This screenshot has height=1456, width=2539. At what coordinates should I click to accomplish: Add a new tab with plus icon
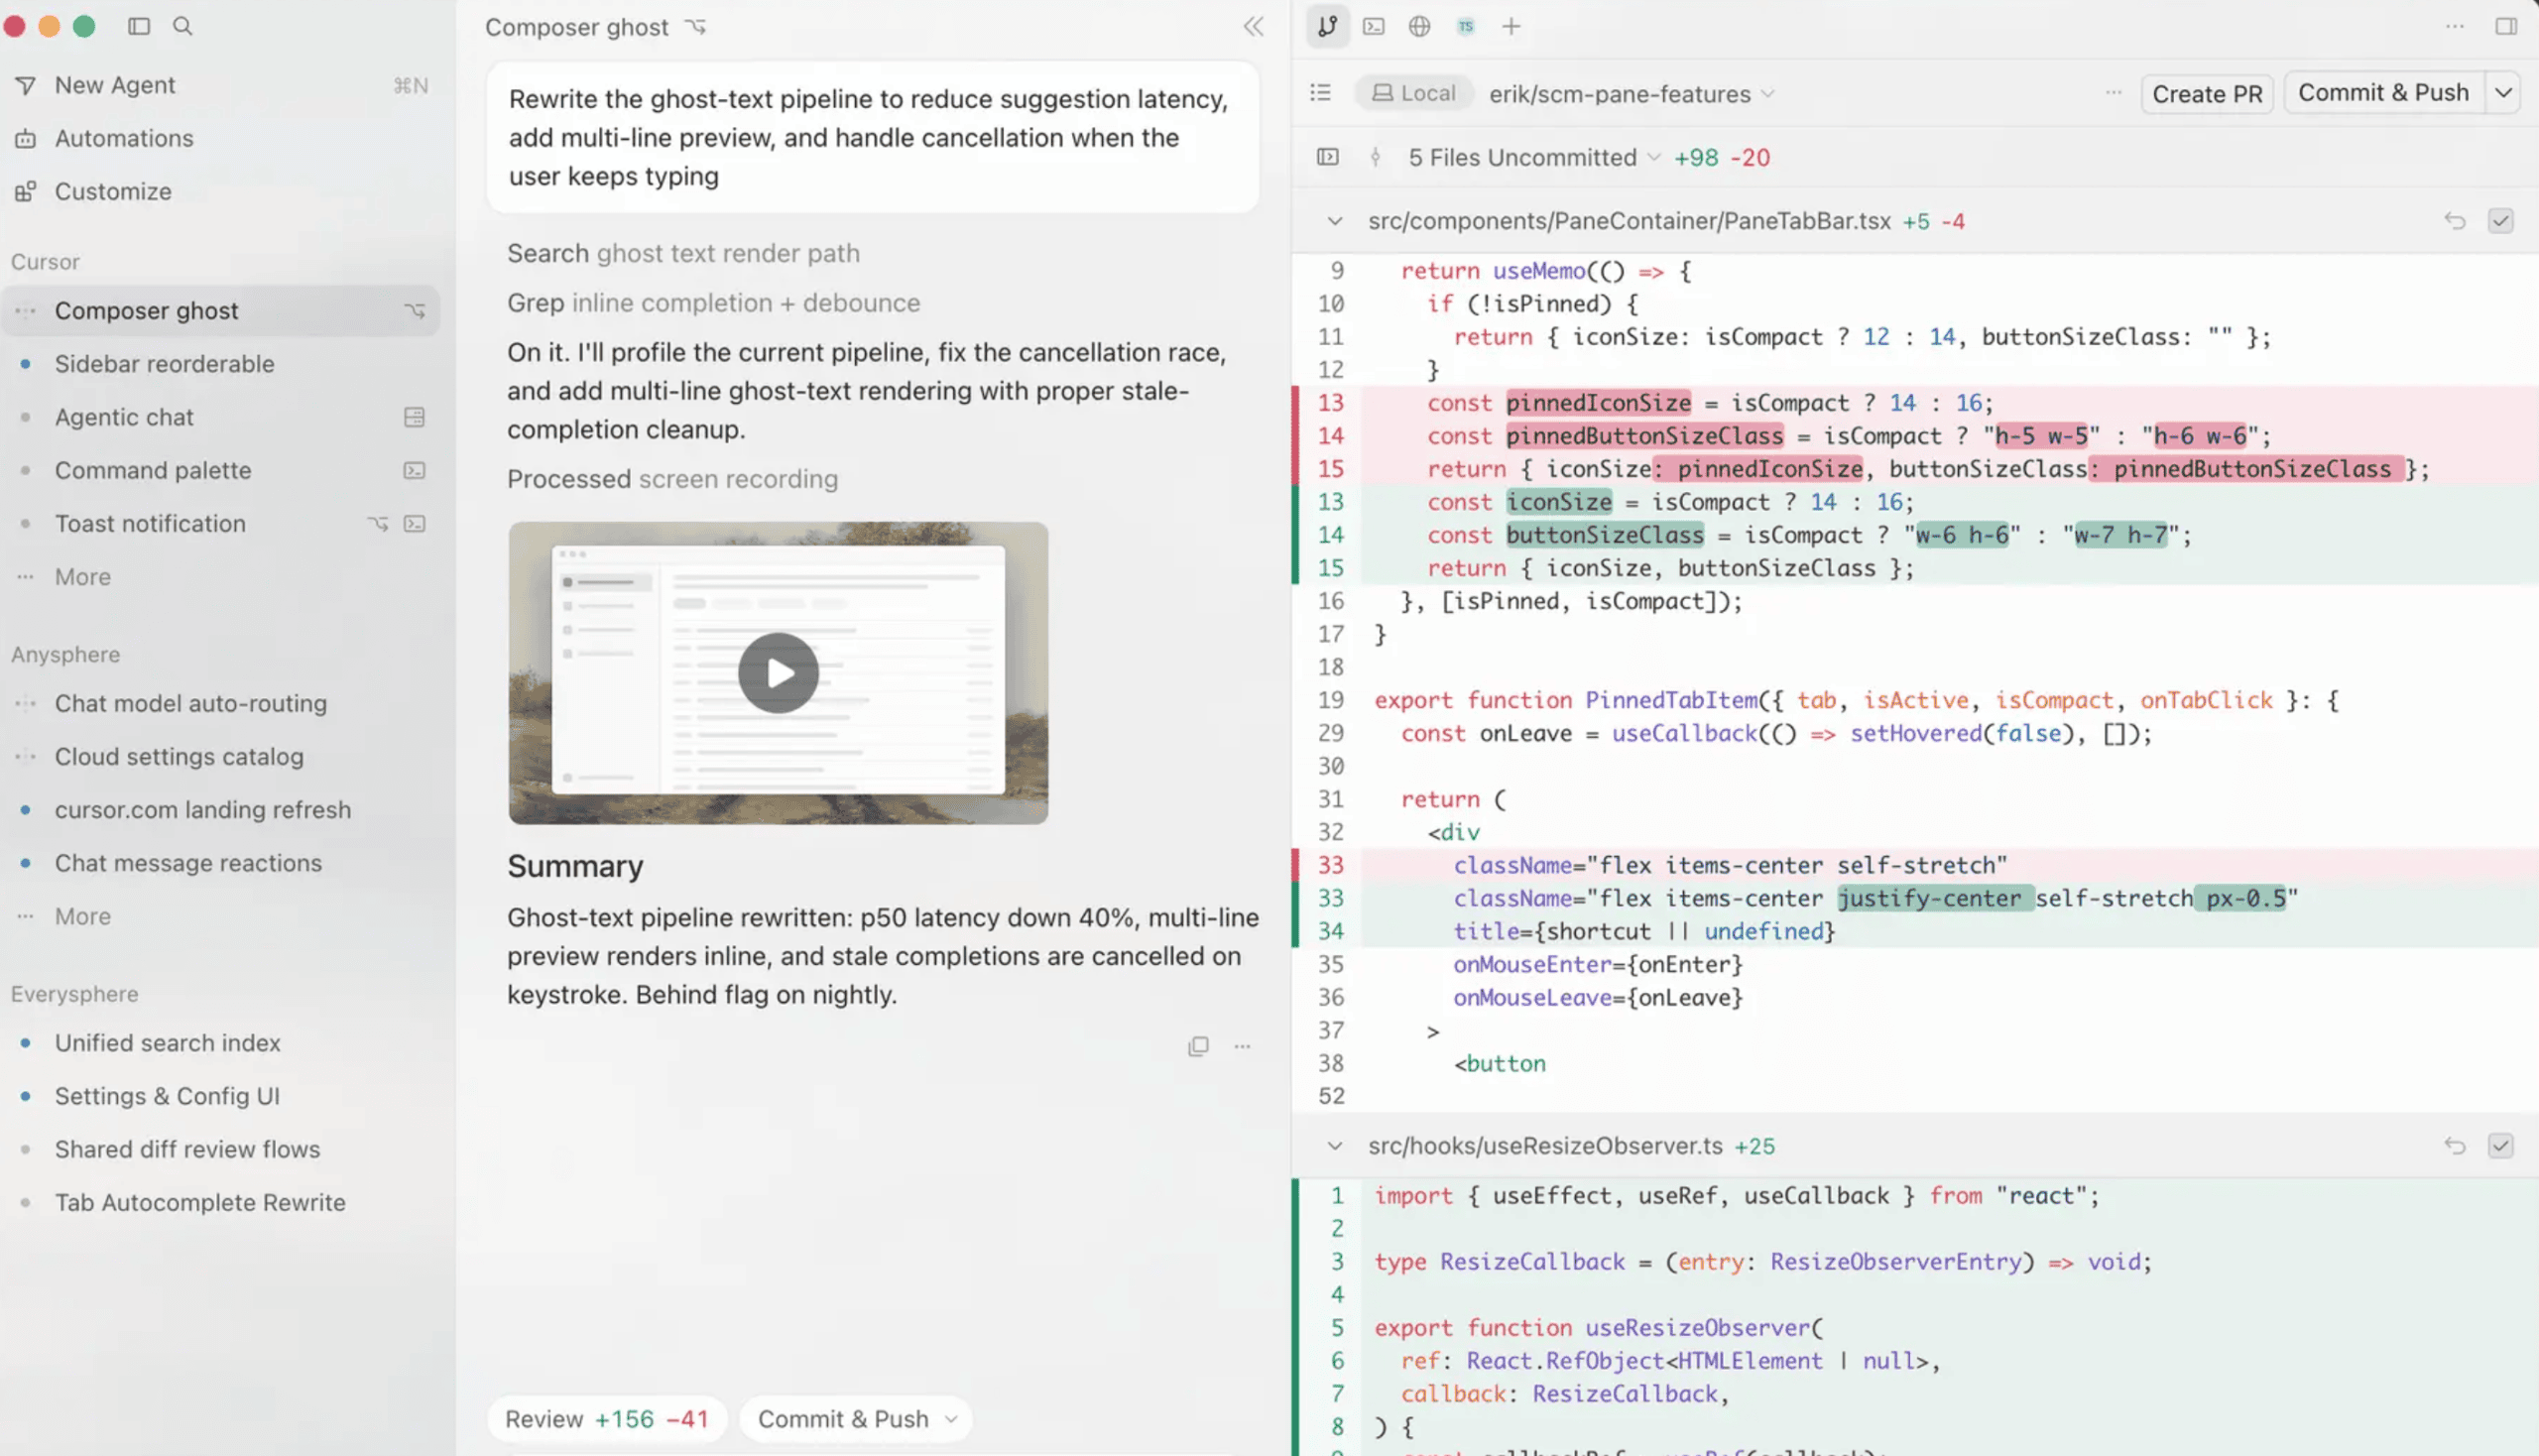[x=1511, y=27]
